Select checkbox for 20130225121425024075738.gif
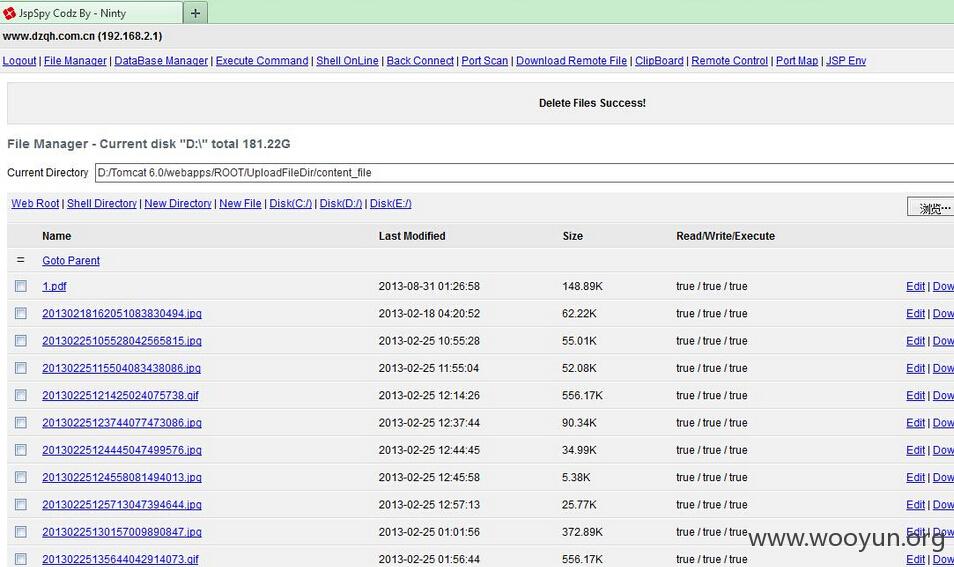 [x=21, y=395]
